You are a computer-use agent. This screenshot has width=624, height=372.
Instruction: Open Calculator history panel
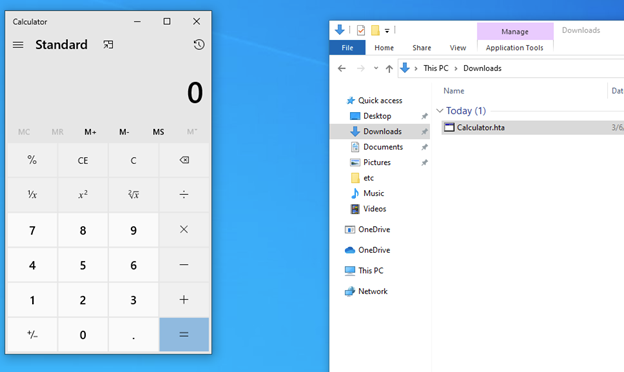199,45
